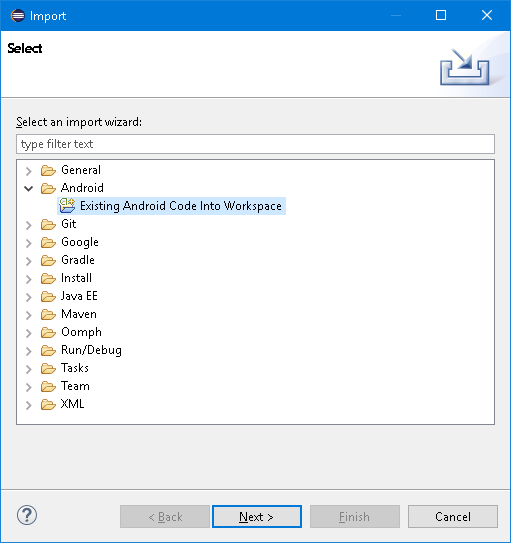The image size is (511, 543).
Task: Click the XML folder icon
Action: pos(48,404)
